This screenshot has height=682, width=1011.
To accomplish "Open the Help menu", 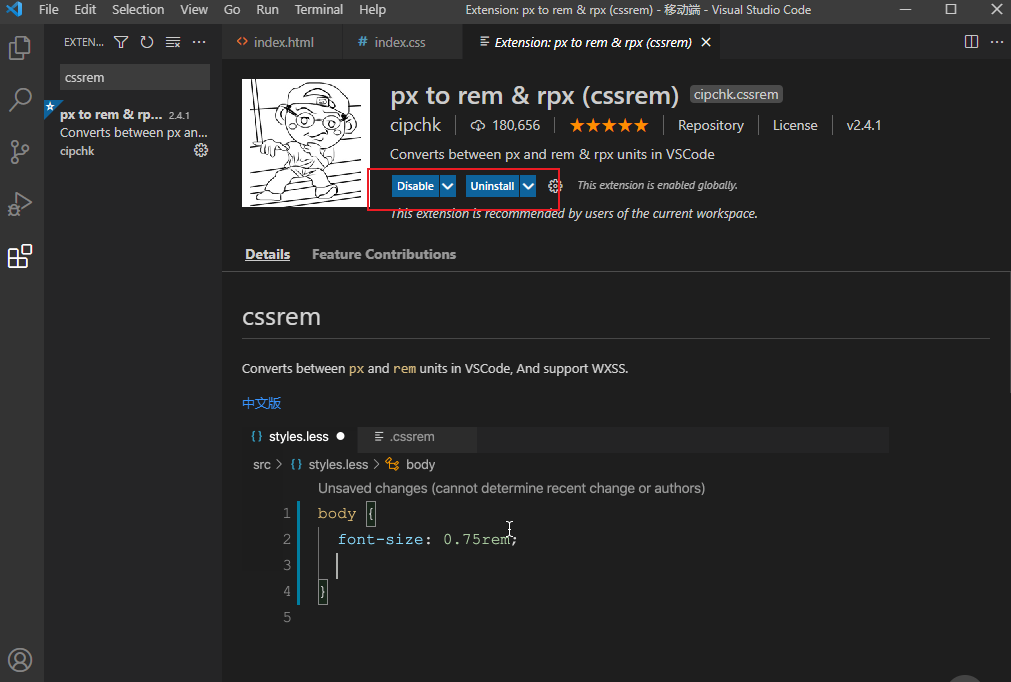I will pos(373,10).
